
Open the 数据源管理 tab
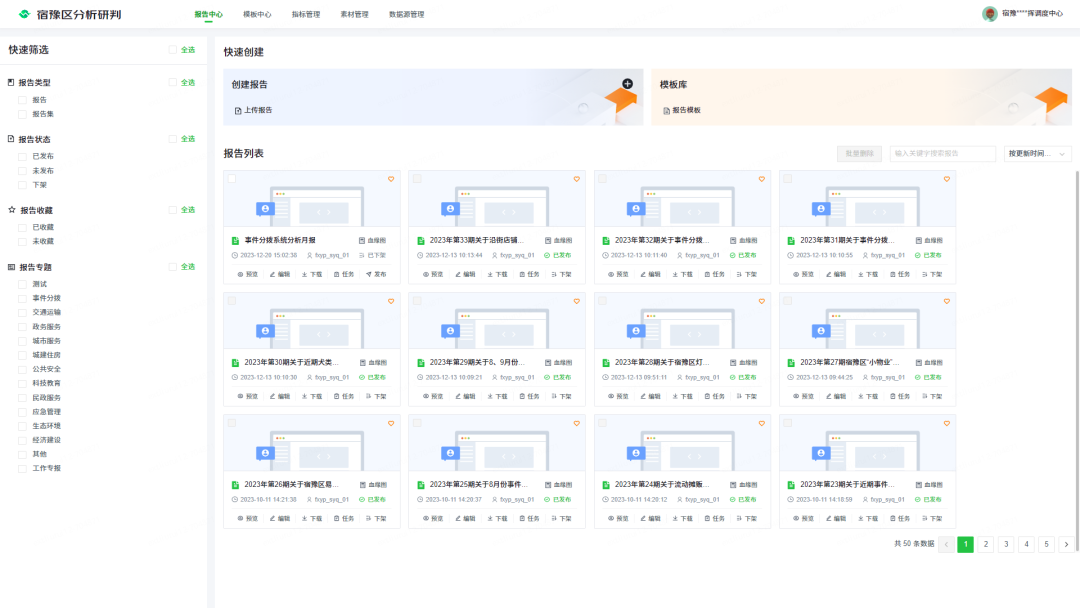pos(406,15)
